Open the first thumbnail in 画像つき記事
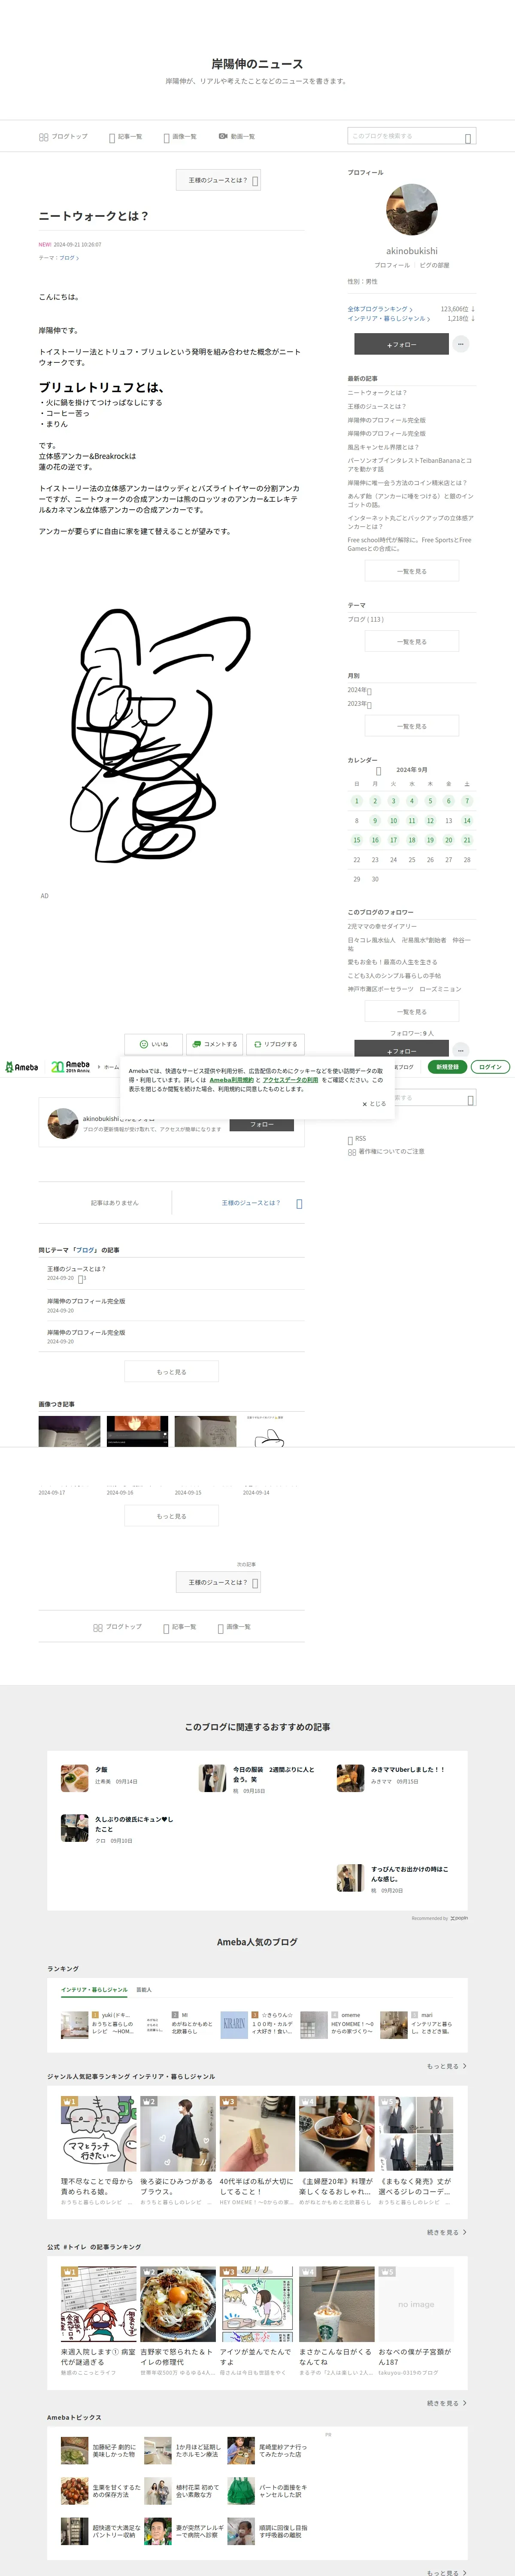Screen dimensions: 515x2576 tap(69, 1431)
